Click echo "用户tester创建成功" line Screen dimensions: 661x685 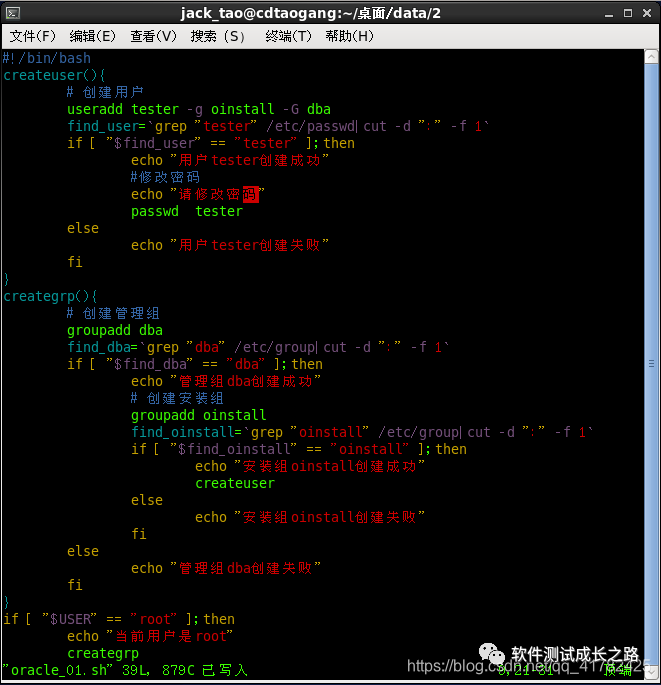230,160
